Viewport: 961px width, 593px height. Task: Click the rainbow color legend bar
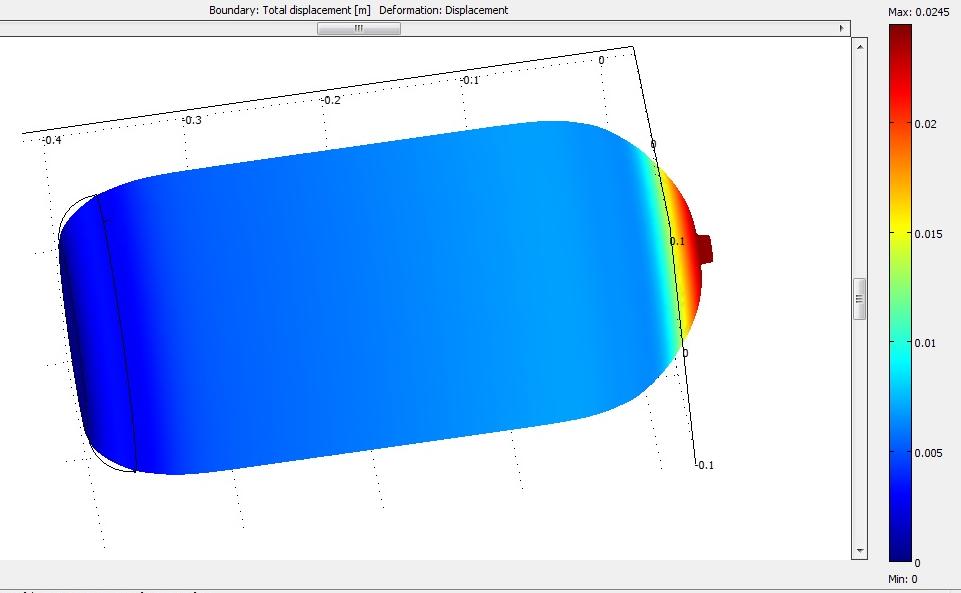point(900,293)
